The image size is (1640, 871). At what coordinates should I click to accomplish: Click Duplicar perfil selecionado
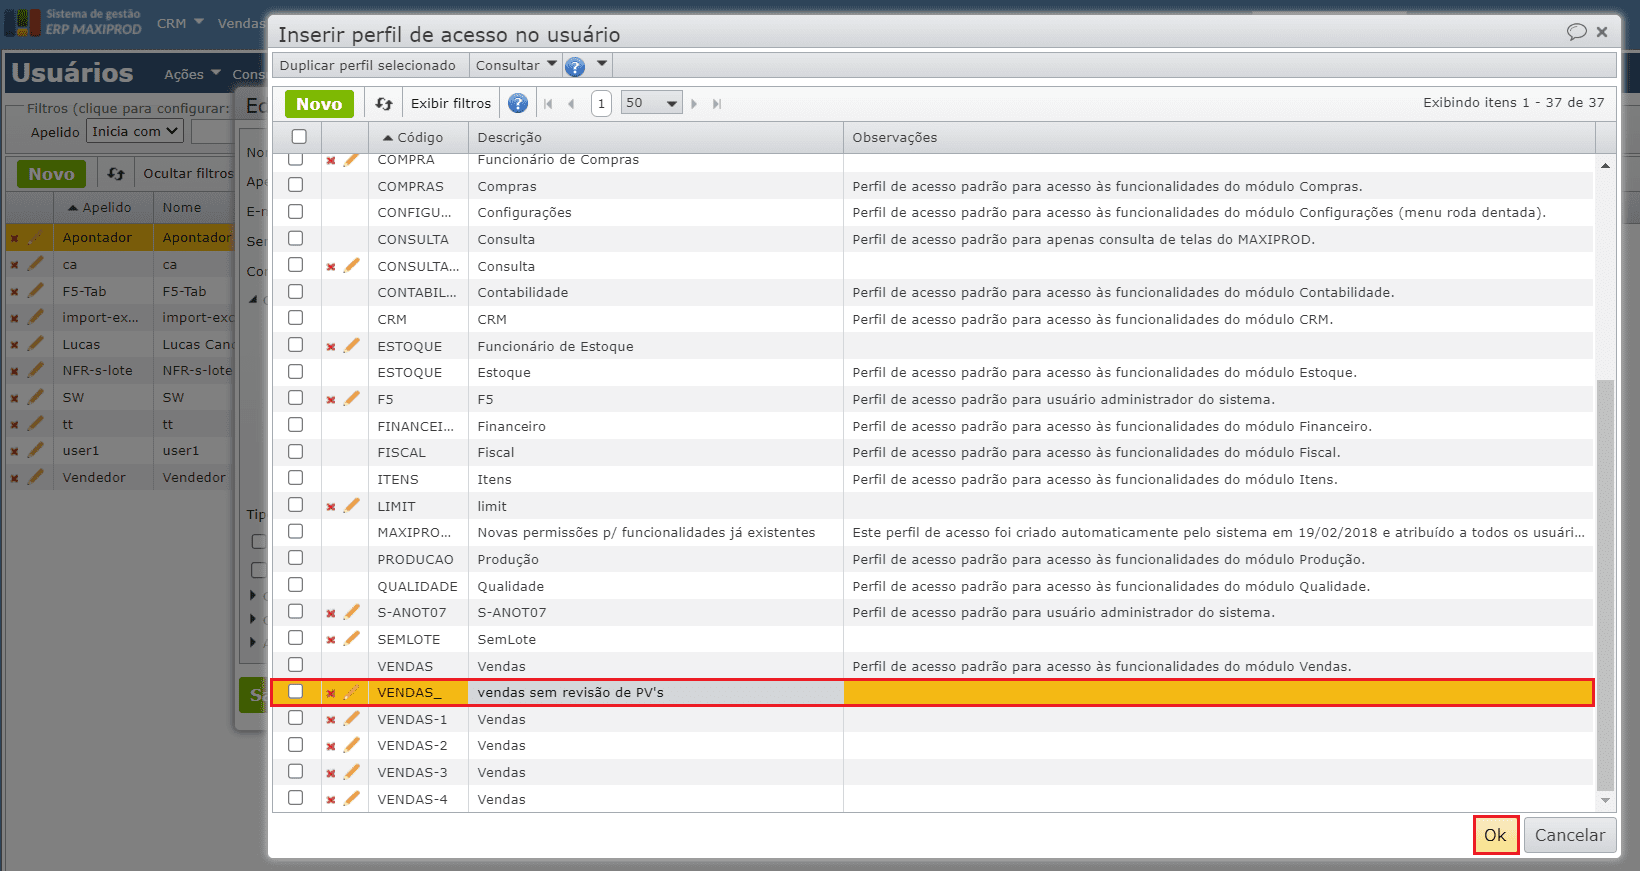click(x=367, y=65)
